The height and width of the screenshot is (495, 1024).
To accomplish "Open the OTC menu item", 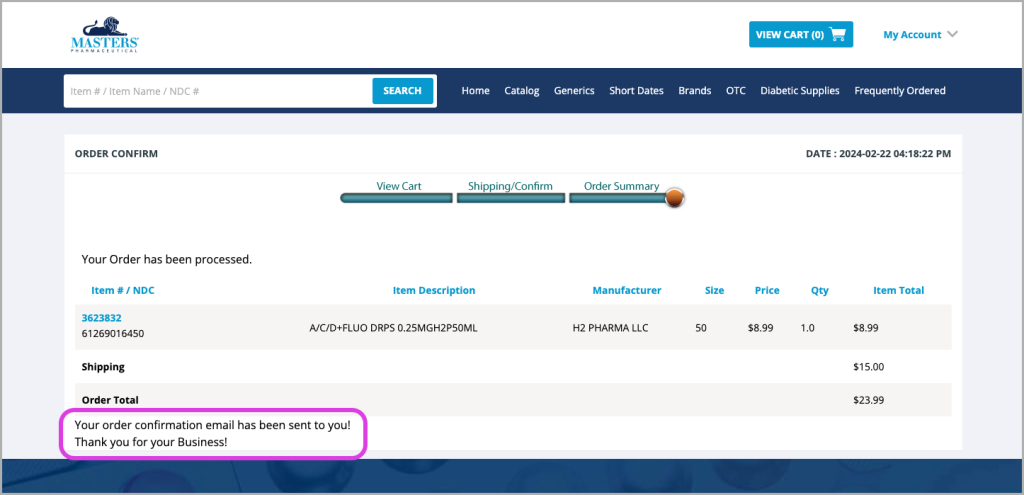I will tap(735, 91).
